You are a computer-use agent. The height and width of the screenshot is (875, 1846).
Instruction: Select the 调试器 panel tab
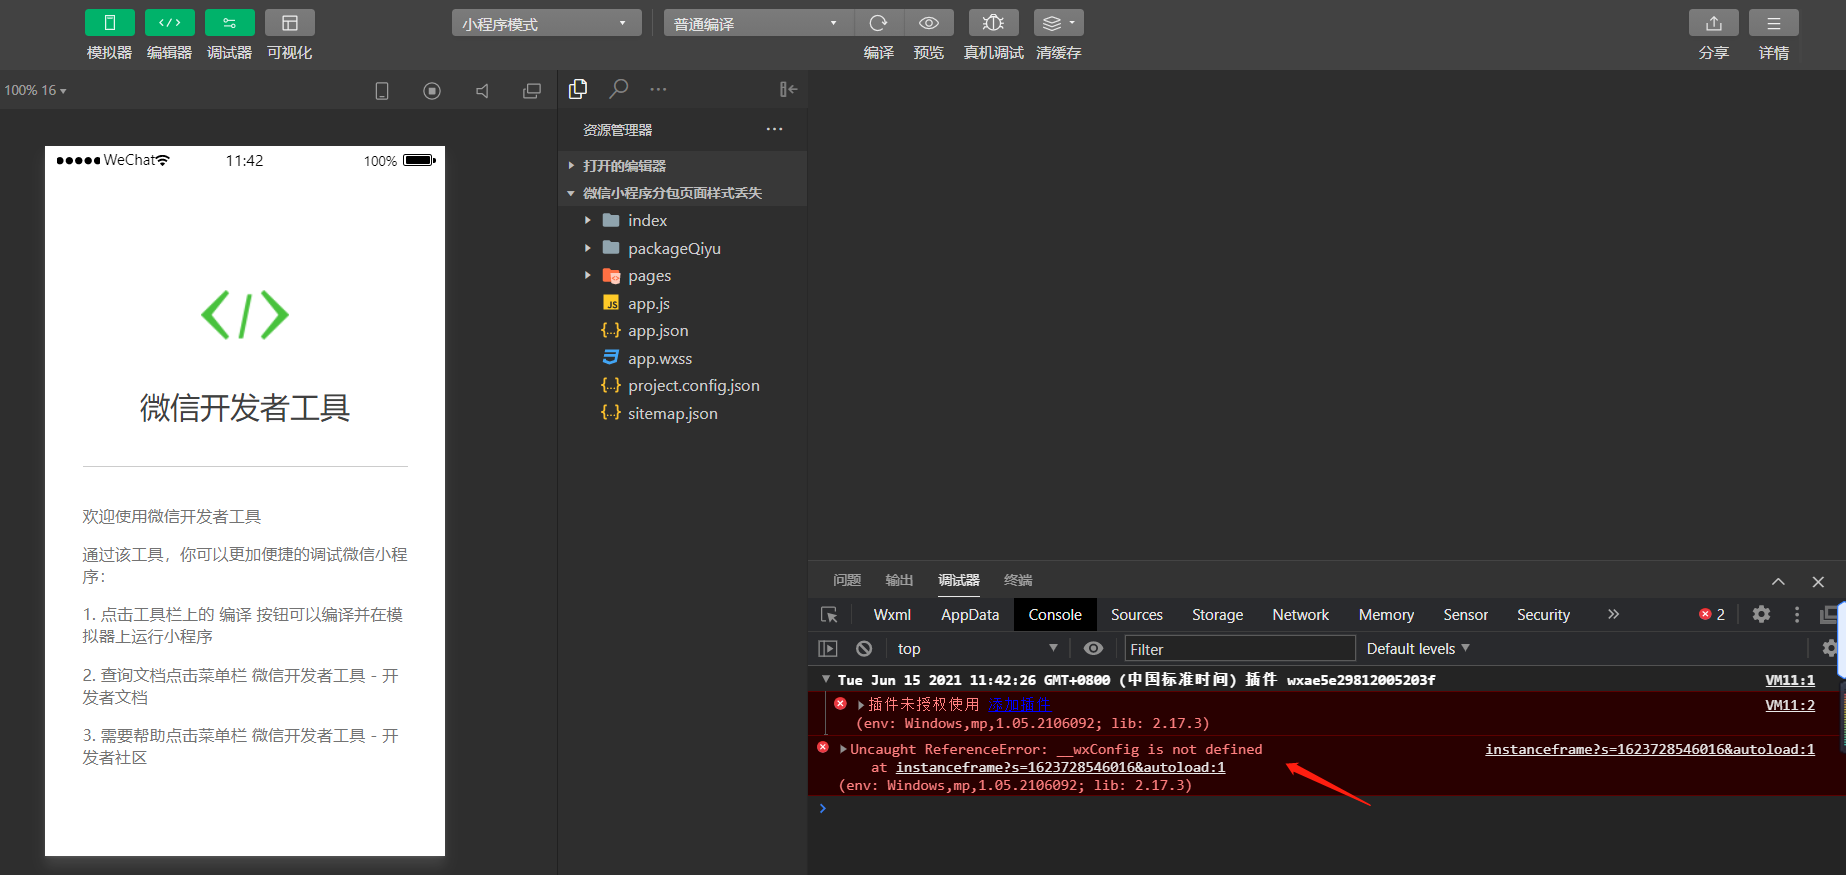pos(959,580)
